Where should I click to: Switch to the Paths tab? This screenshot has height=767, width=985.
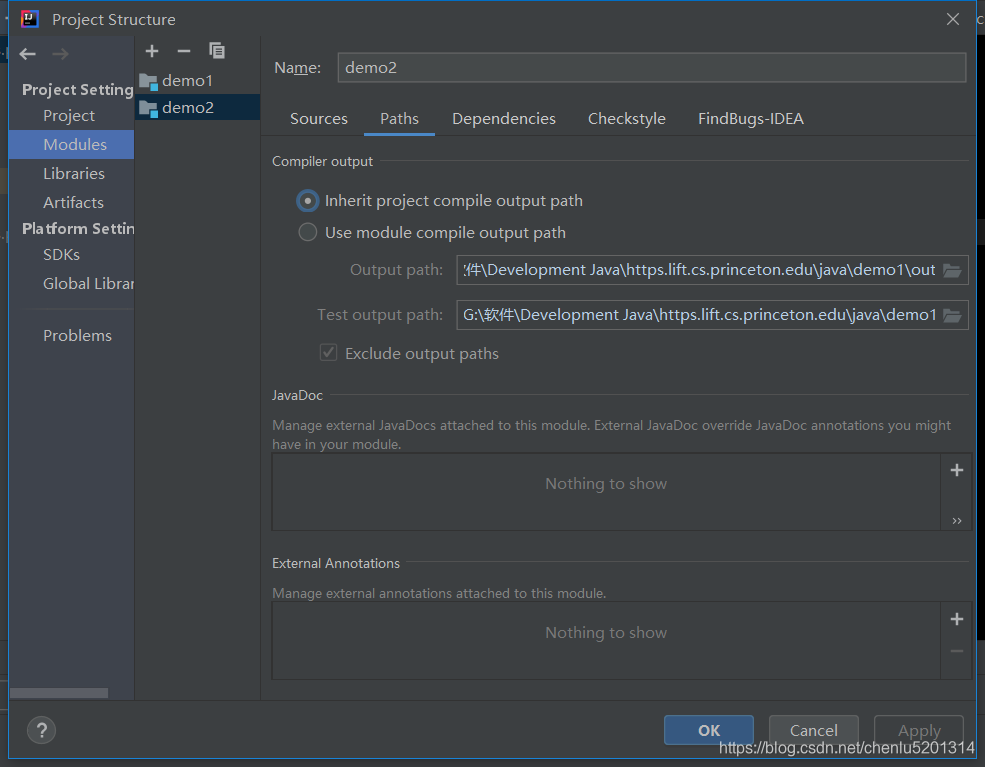pos(400,119)
